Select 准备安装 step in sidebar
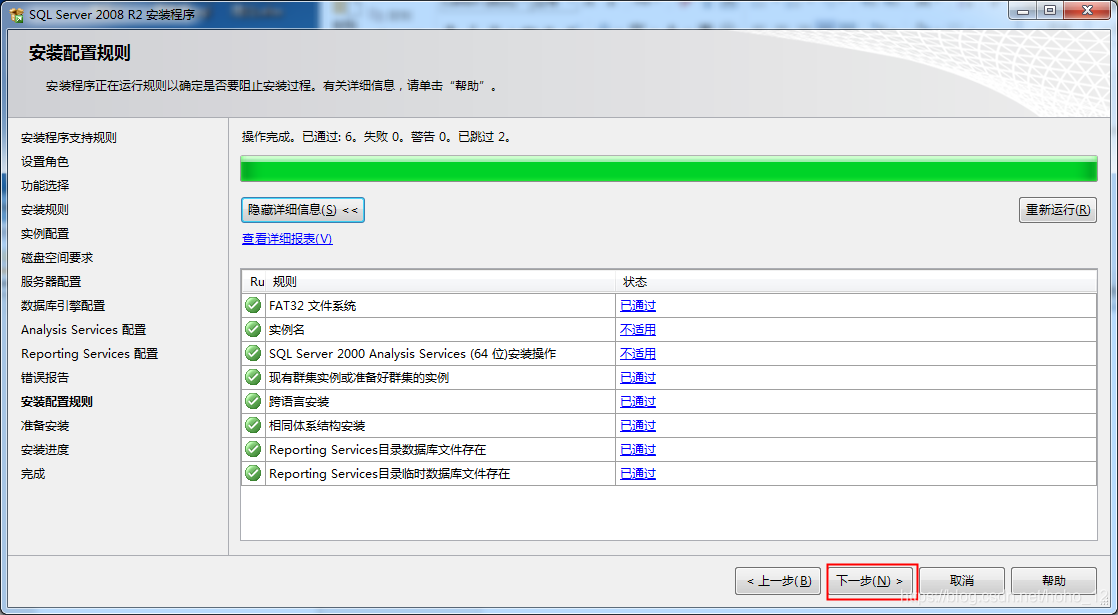 point(45,425)
